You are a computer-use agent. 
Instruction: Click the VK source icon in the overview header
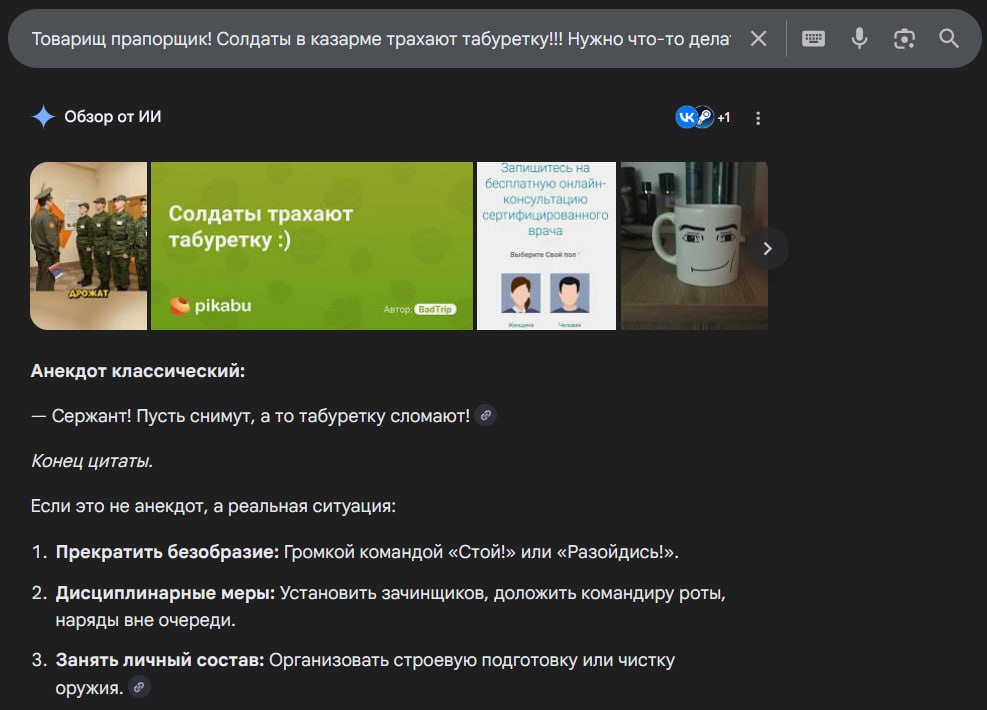pos(686,117)
